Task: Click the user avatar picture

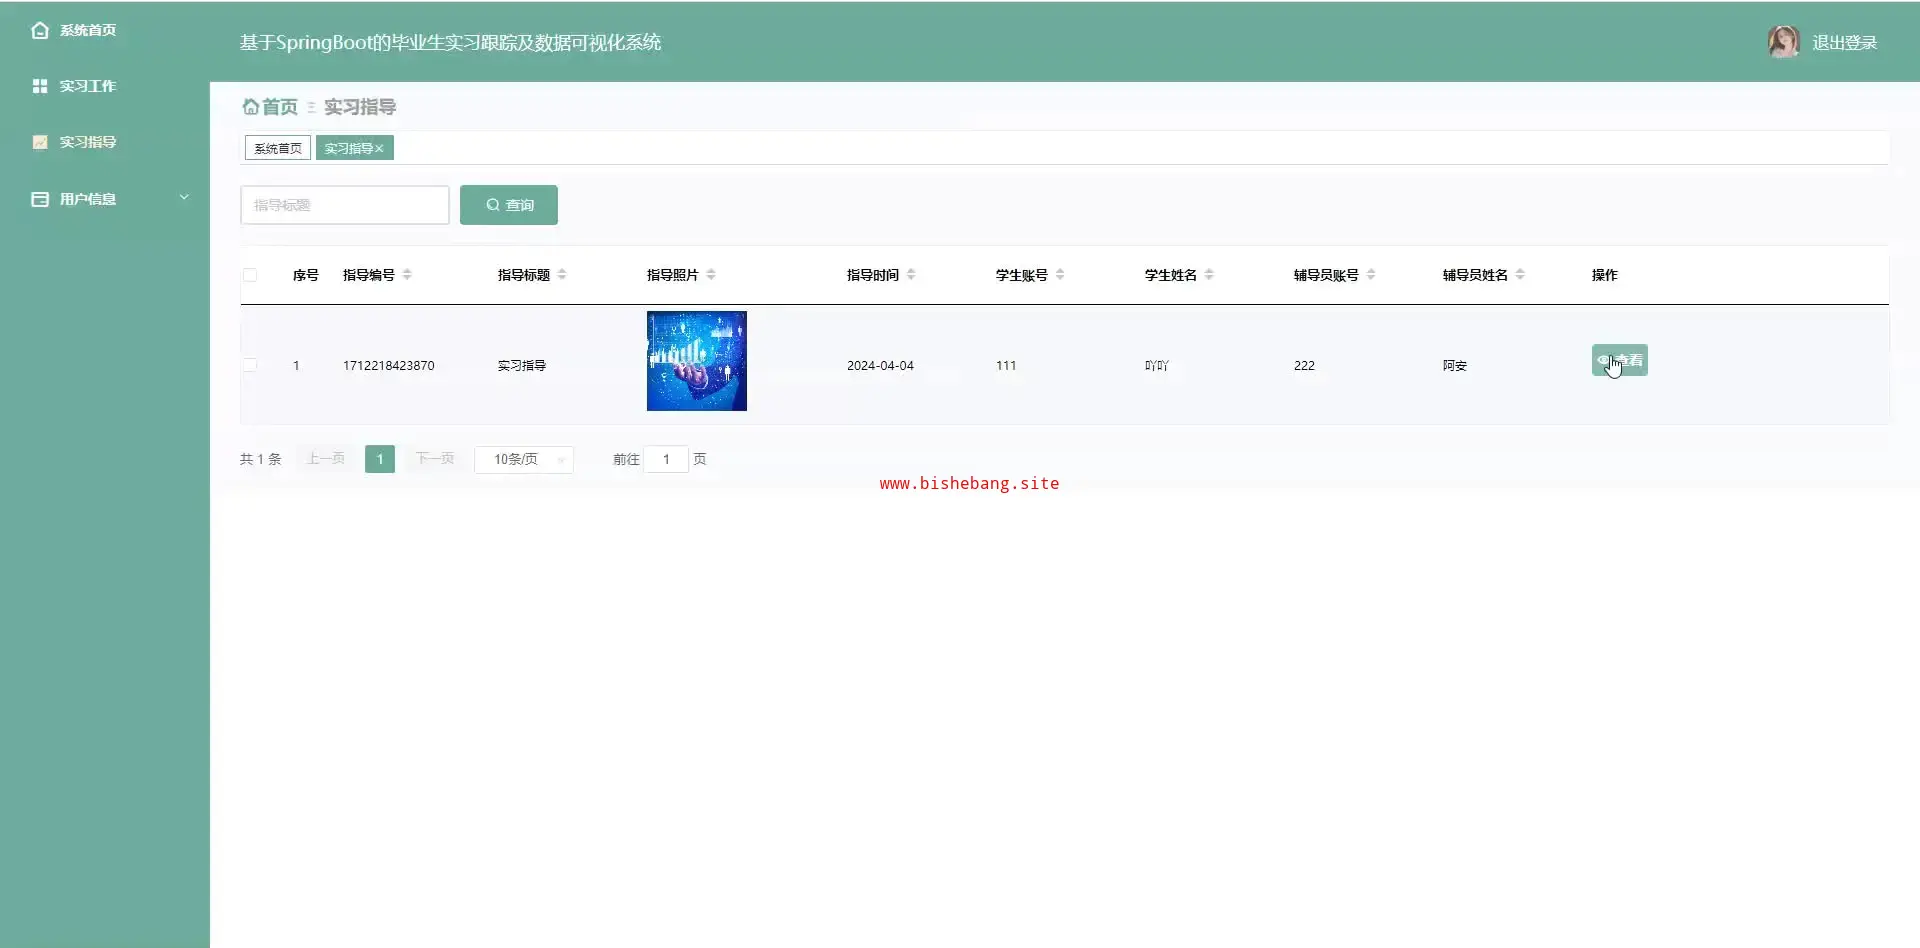Action: [x=1783, y=42]
